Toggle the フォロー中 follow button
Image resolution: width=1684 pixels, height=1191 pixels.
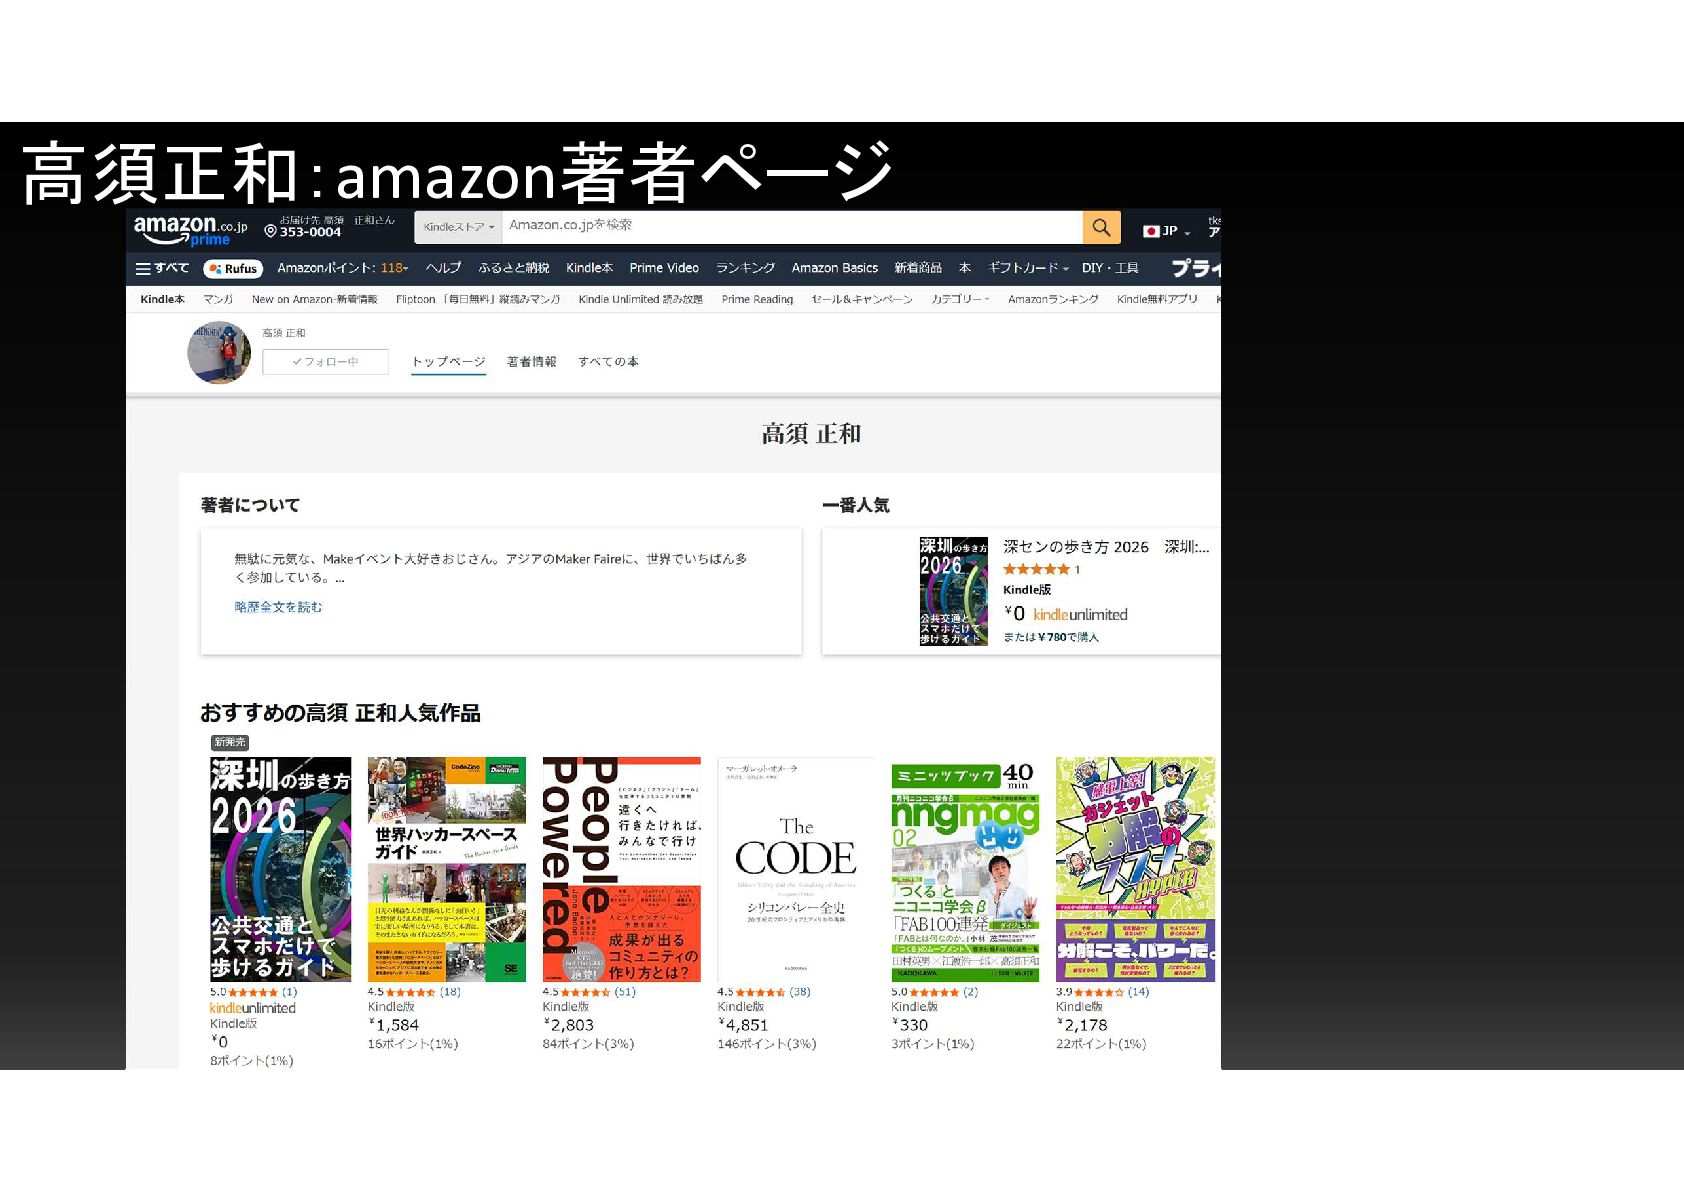(x=325, y=362)
